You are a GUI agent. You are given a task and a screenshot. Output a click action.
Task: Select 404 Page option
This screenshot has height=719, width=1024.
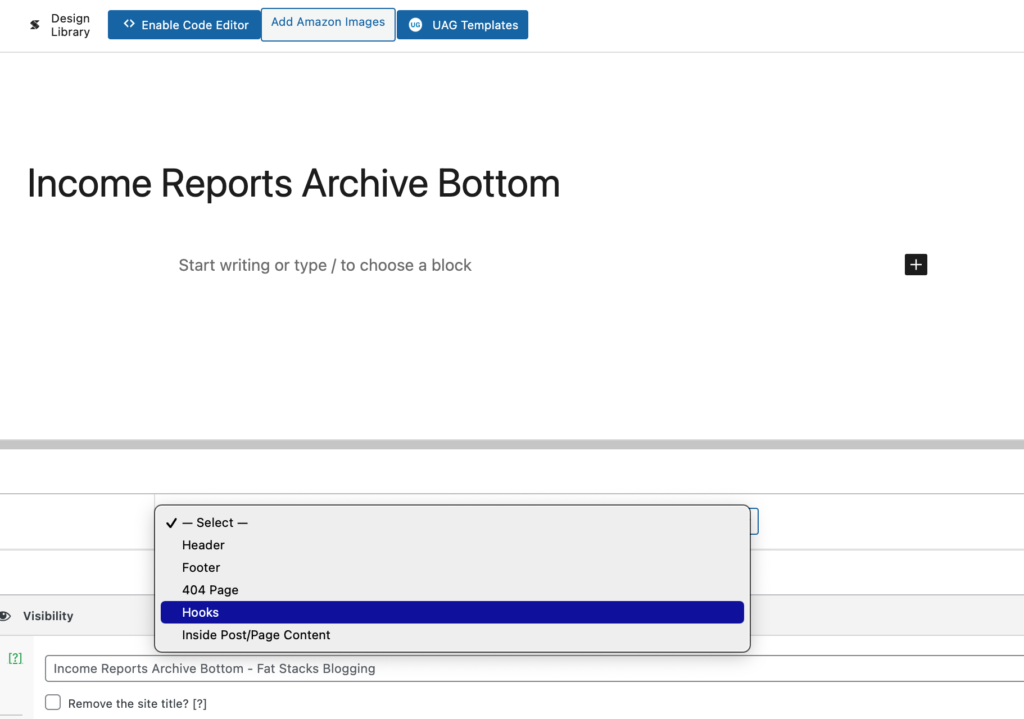[452, 590]
